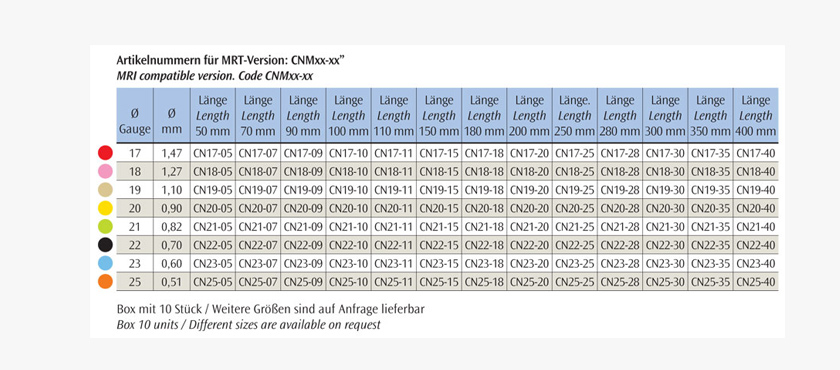Select cell CN20-20
Screen dimensions: 840x370
pos(529,208)
